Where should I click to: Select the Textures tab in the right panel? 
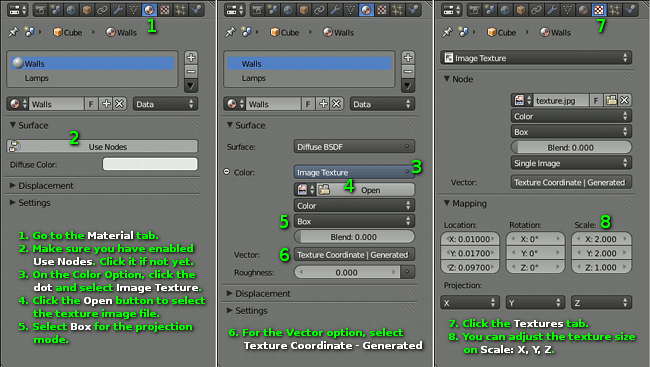599,10
